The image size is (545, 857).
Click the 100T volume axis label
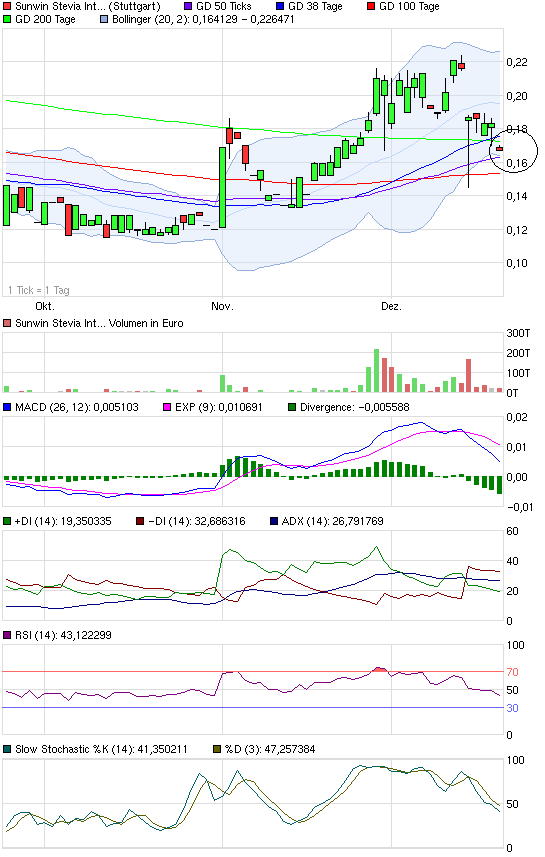pos(518,373)
